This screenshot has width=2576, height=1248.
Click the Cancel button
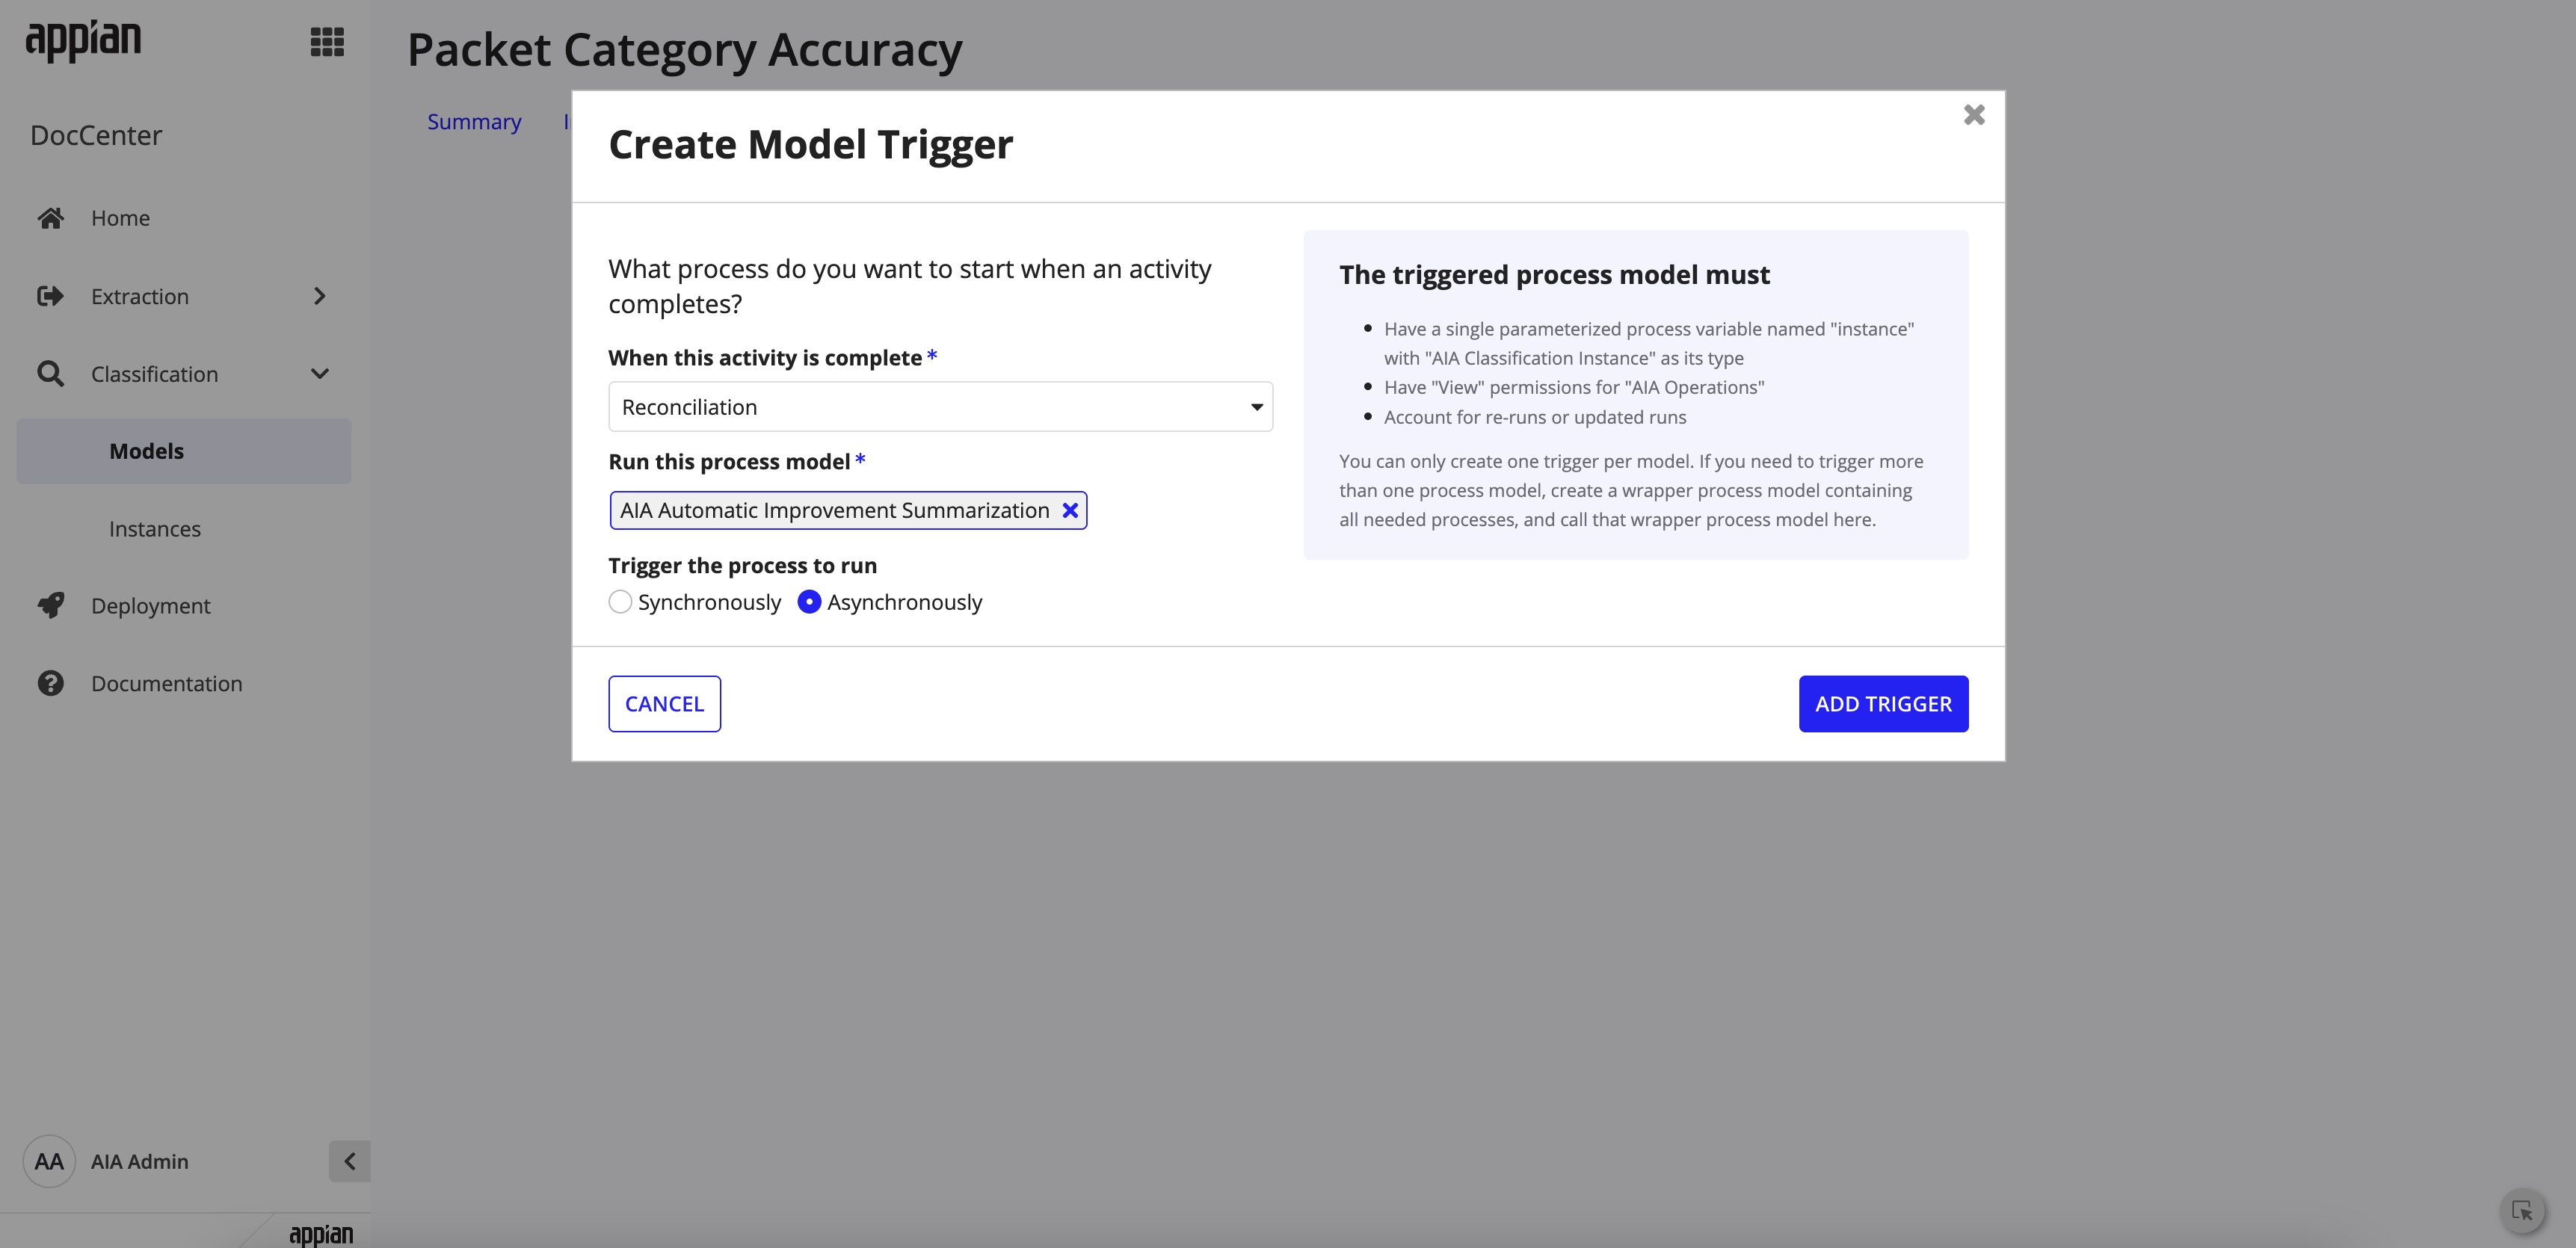pyautogui.click(x=664, y=704)
